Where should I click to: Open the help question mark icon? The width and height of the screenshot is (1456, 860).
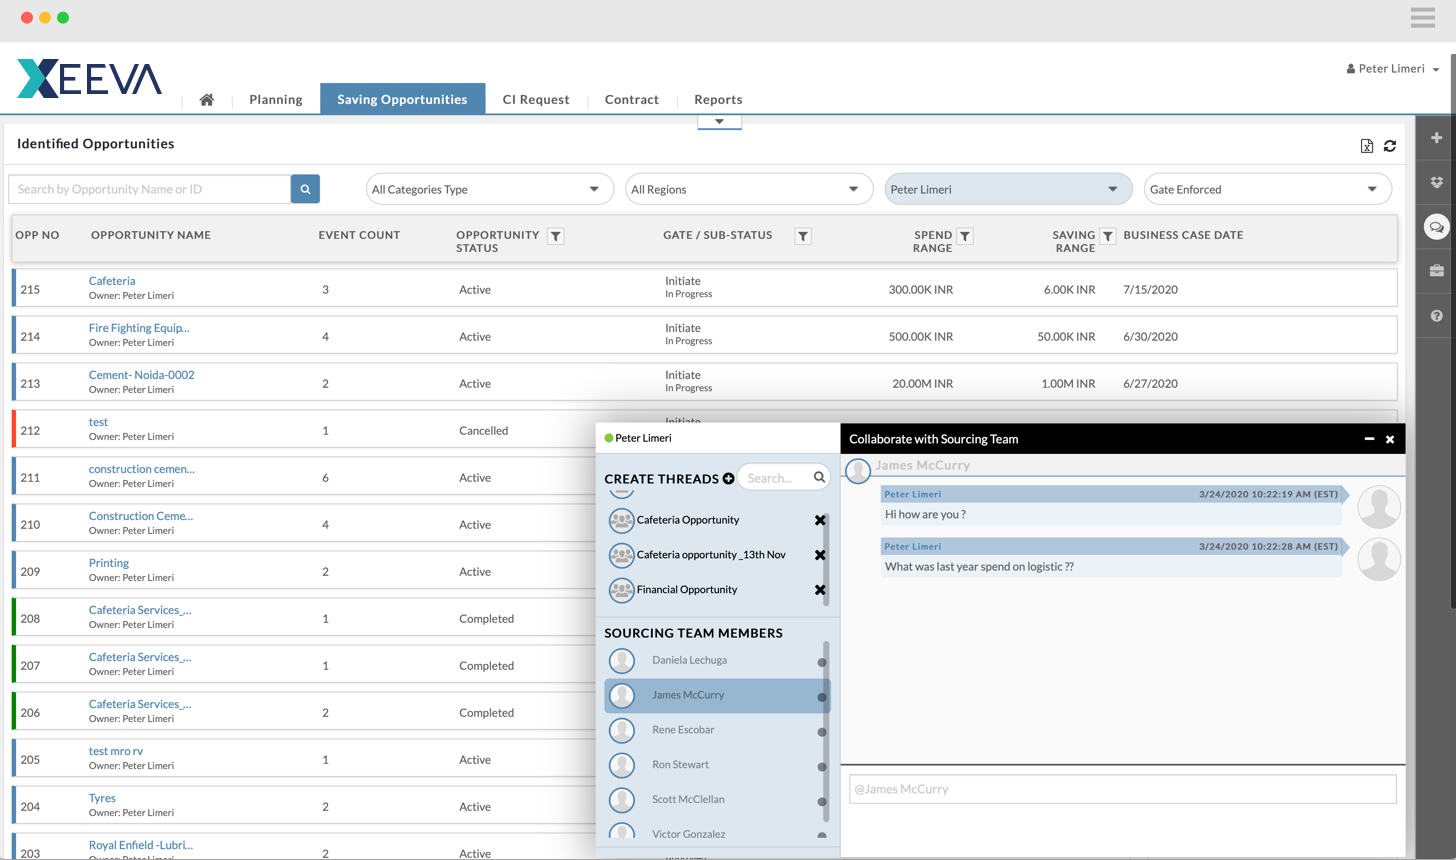[1437, 316]
